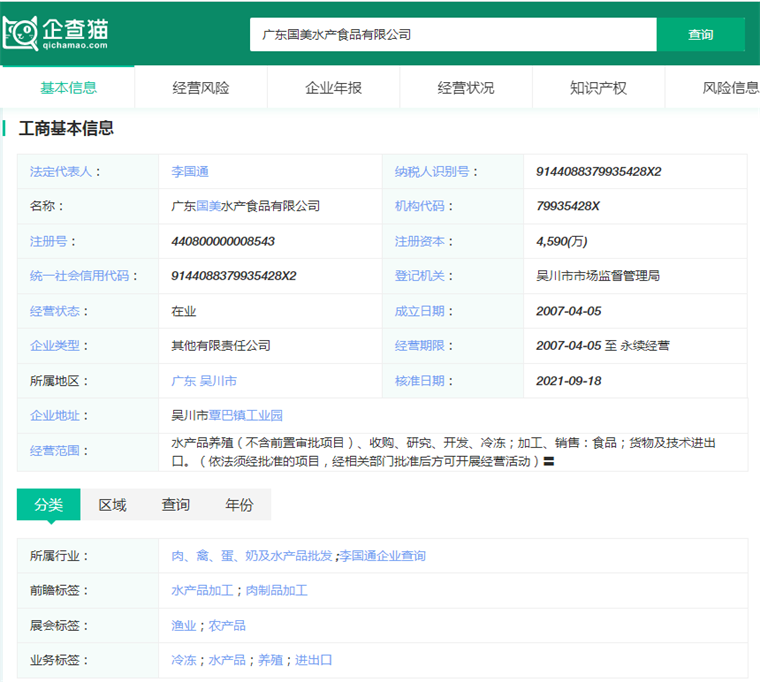Viewport: 760px width, 682px height.
Task: Click the 农产品 exhibition tag
Action: coord(227,626)
